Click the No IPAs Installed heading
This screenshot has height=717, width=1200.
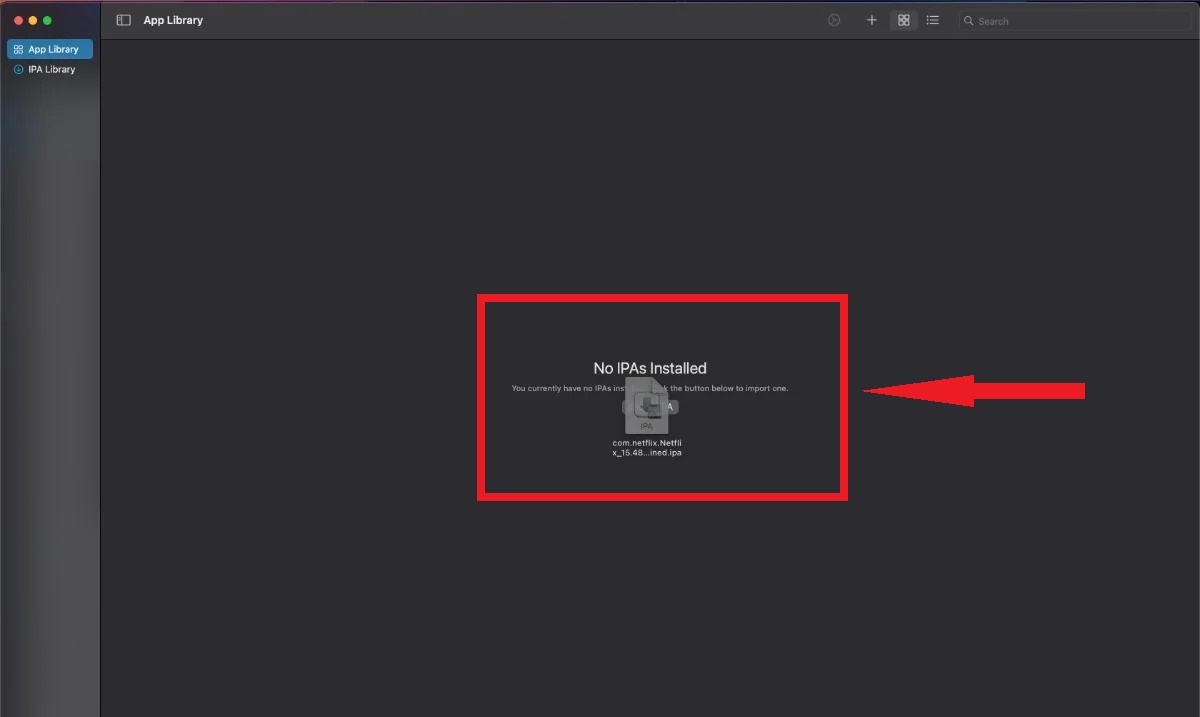click(x=649, y=368)
